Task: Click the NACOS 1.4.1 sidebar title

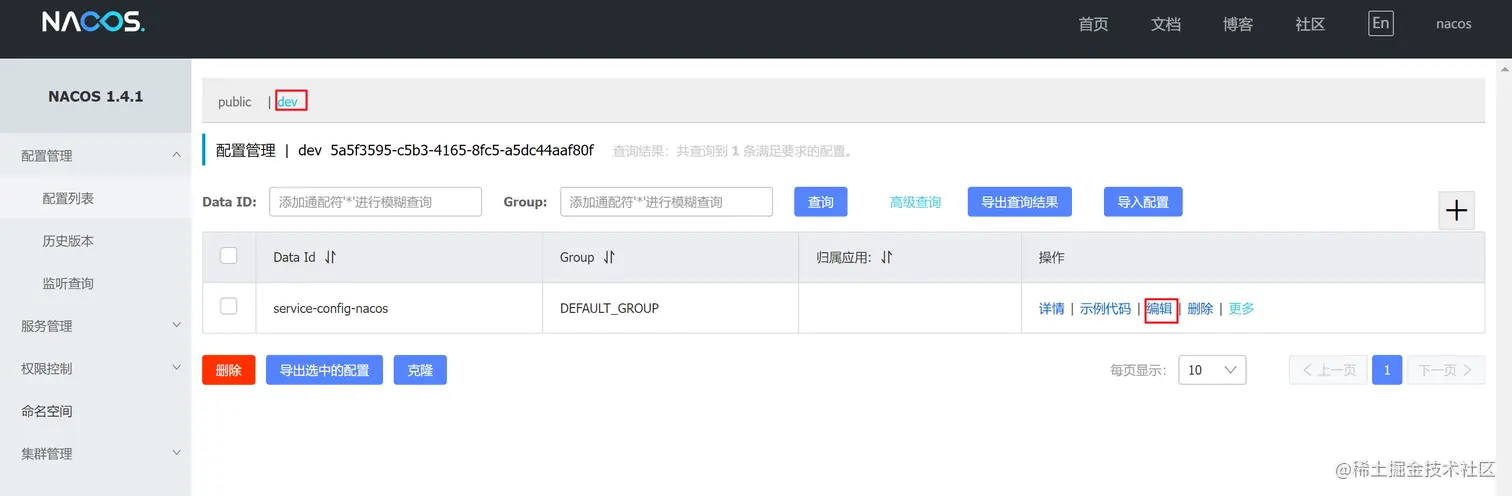Action: point(96,97)
